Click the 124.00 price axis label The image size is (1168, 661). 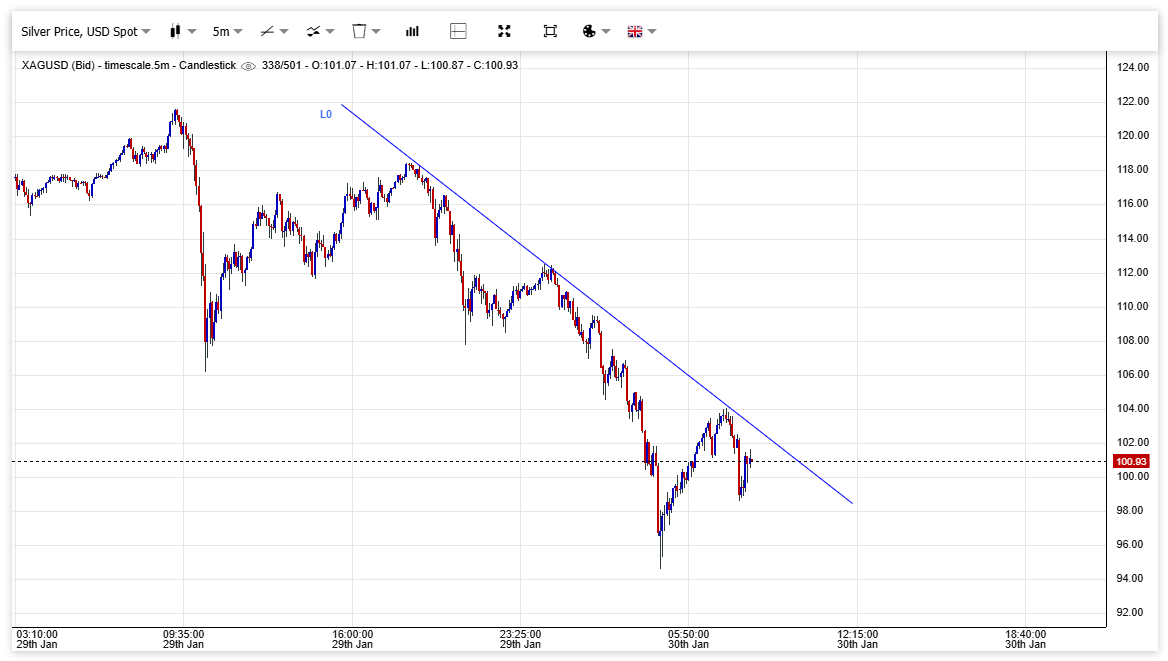1132,67
